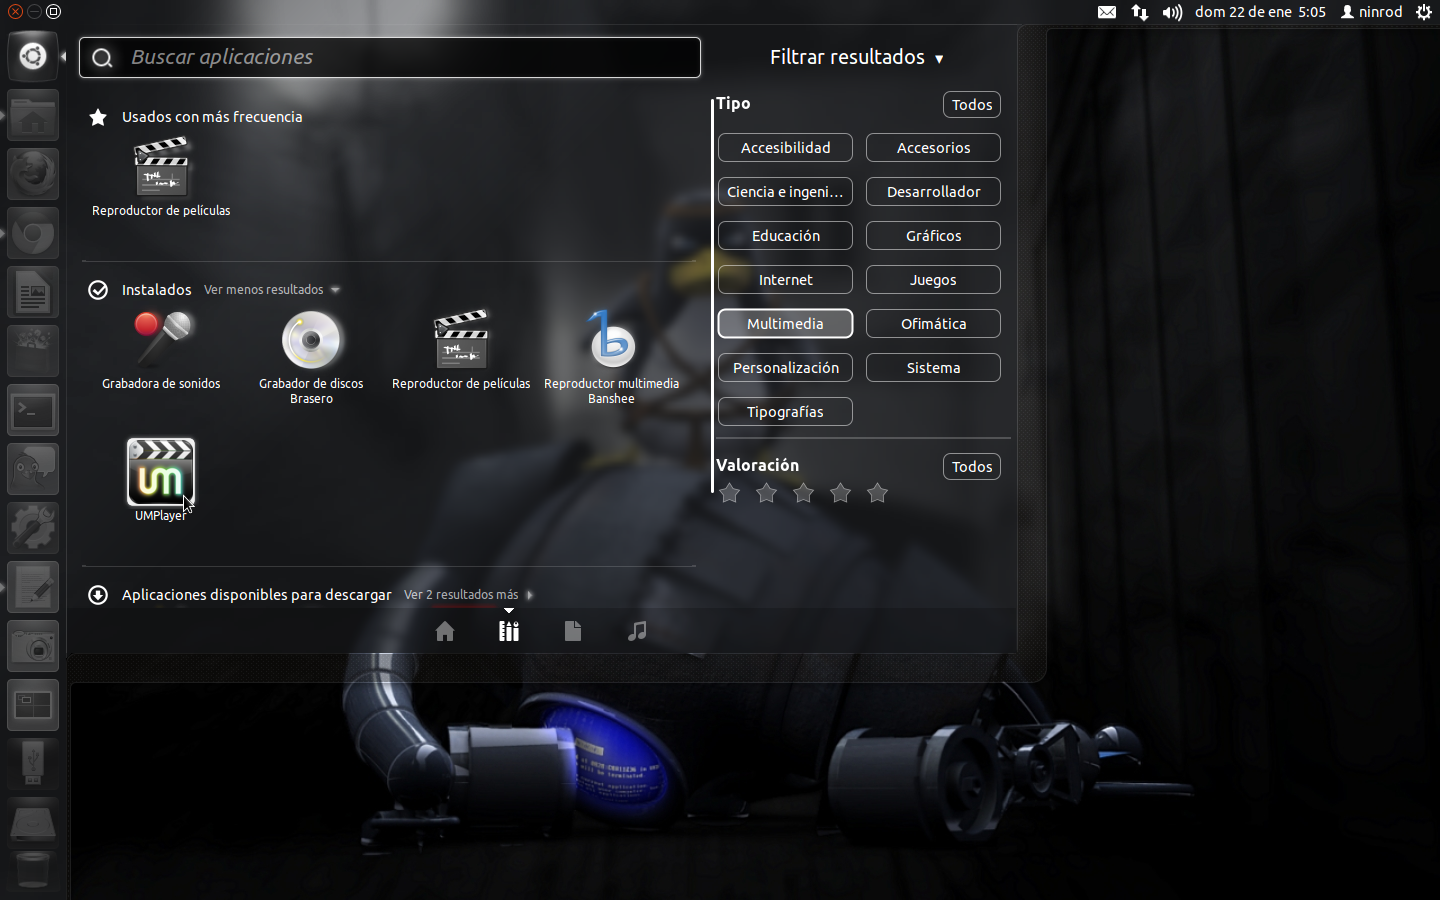The height and width of the screenshot is (900, 1440).
Task: Disable the Multimedia type filter
Action: click(785, 323)
